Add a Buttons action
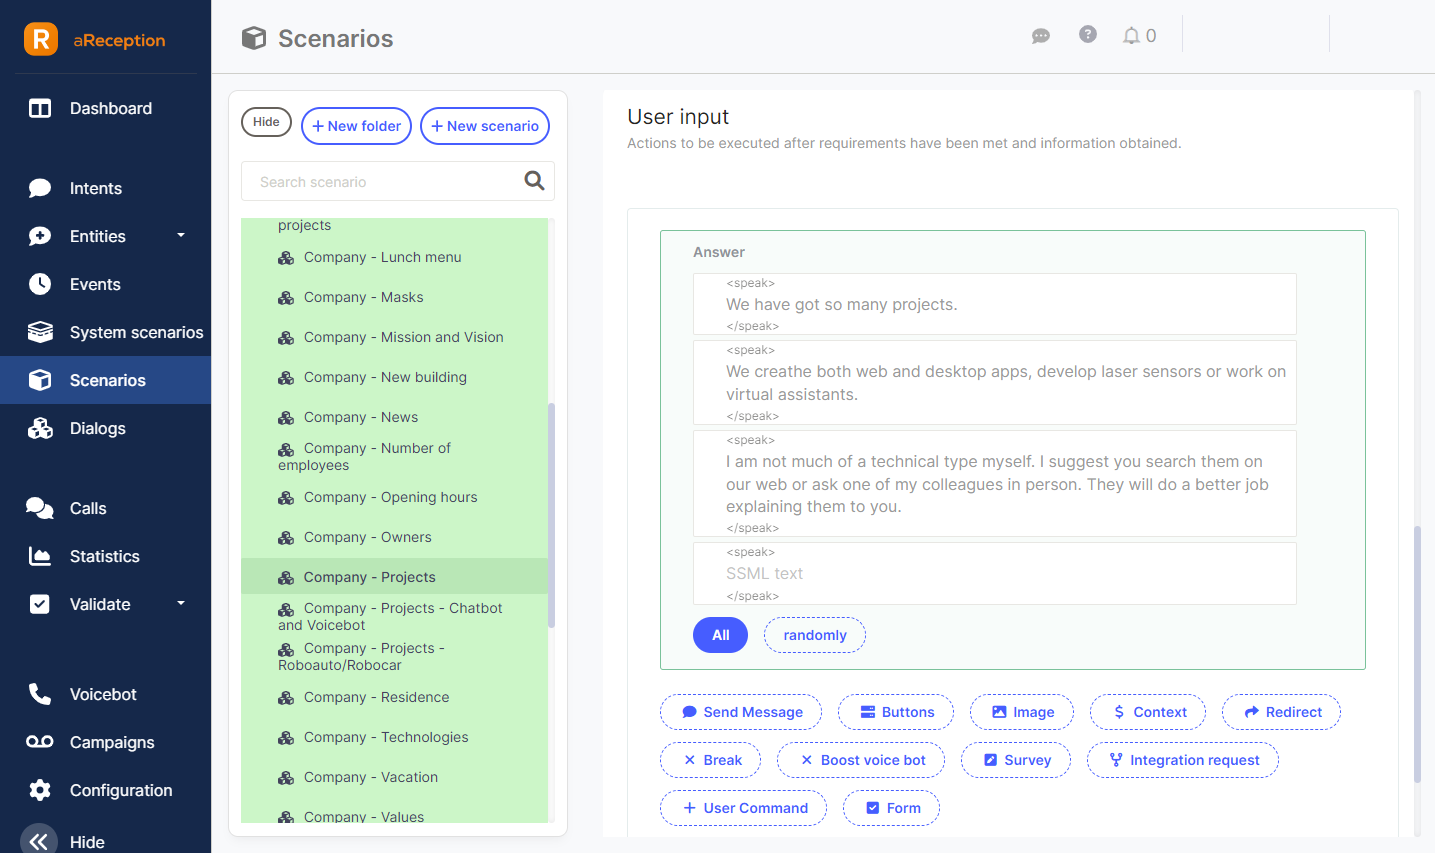 [x=896, y=712]
